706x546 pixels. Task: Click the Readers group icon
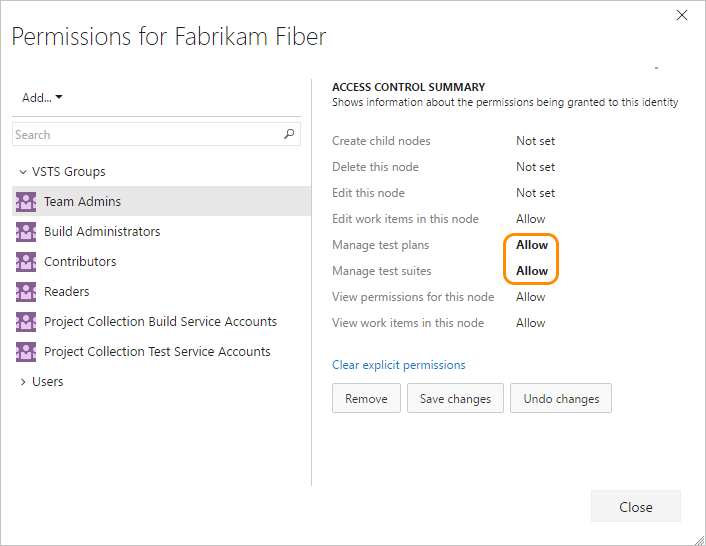pyautogui.click(x=26, y=292)
